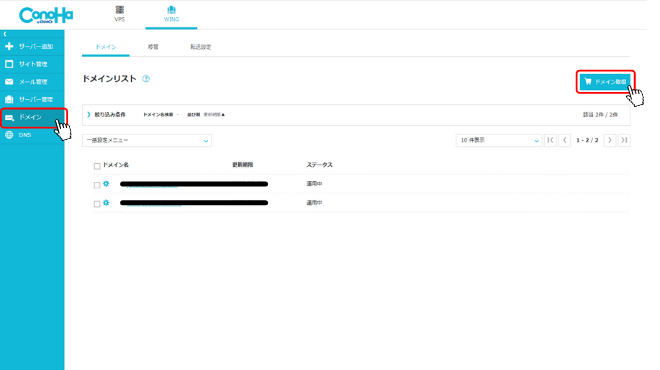This screenshot has width=660, height=370.
Task: Tick the first domain row checkbox
Action: coord(97,185)
